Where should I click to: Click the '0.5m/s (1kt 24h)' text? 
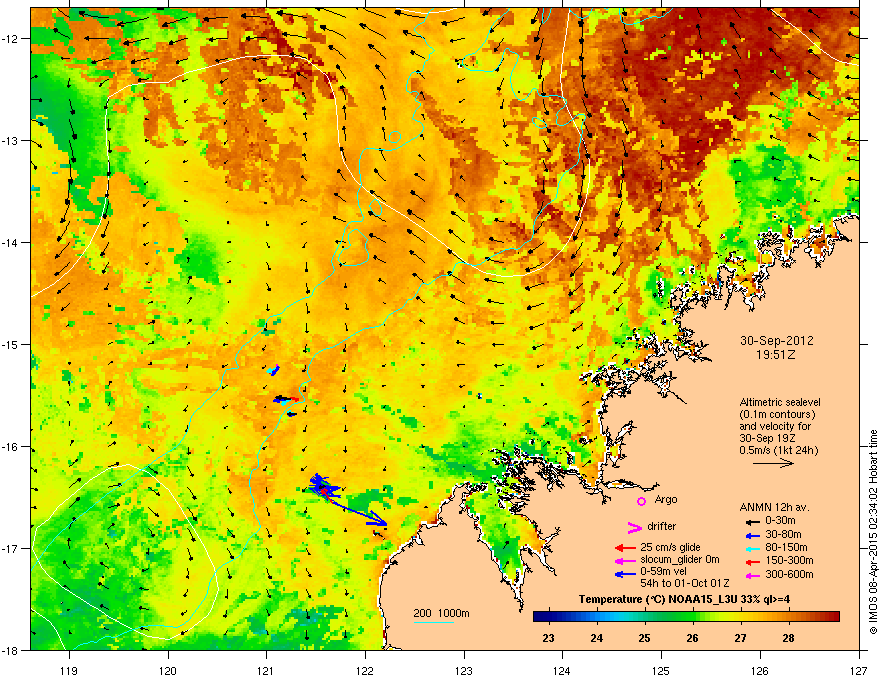click(x=779, y=450)
